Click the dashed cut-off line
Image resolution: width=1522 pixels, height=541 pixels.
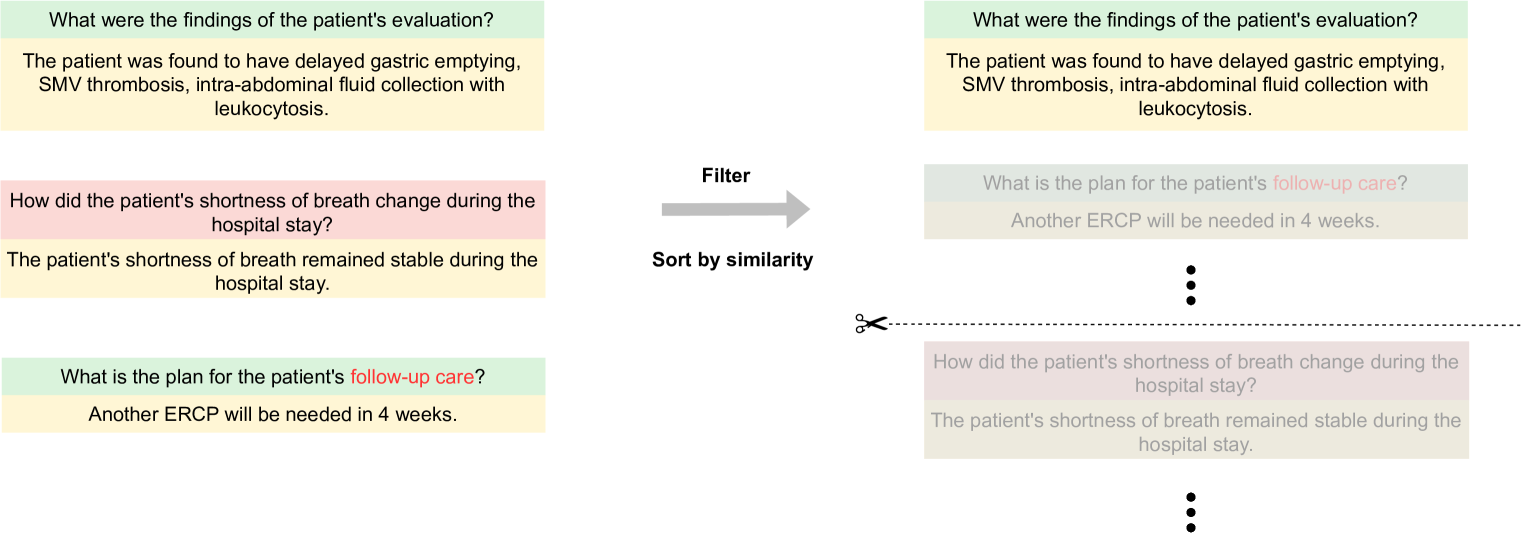(1200, 325)
